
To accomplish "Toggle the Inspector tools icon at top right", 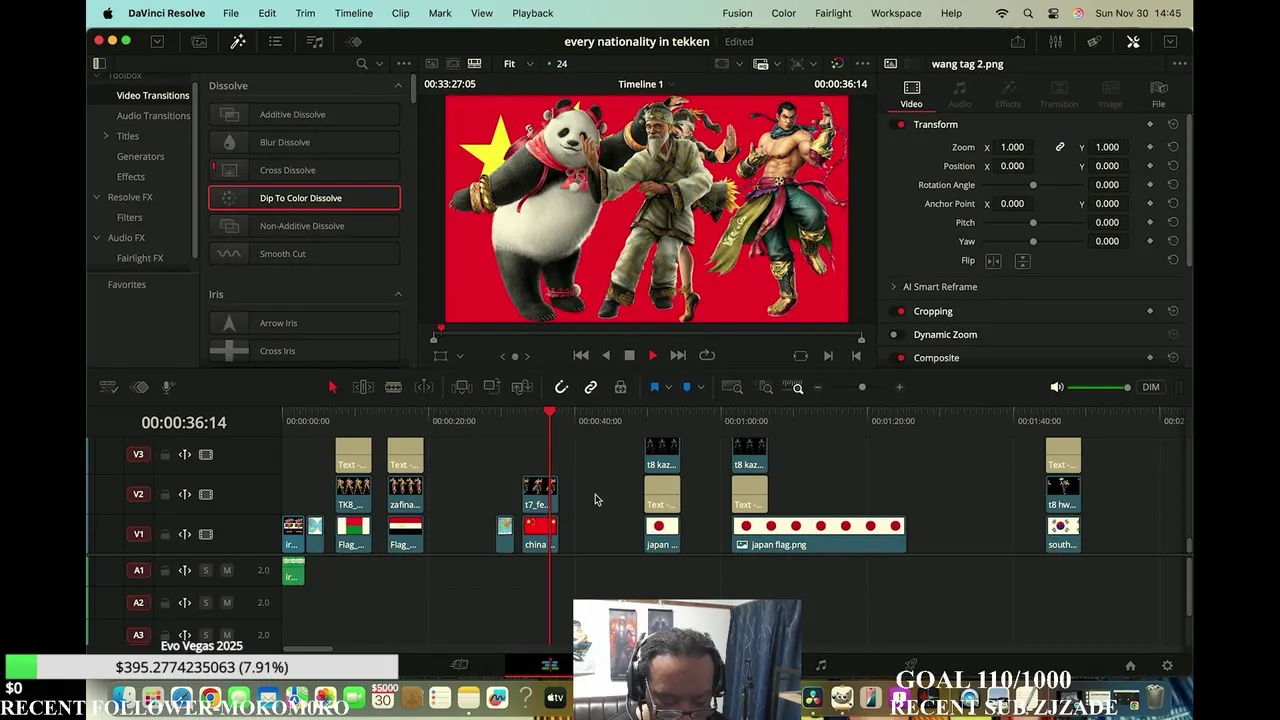I will click(x=1133, y=41).
